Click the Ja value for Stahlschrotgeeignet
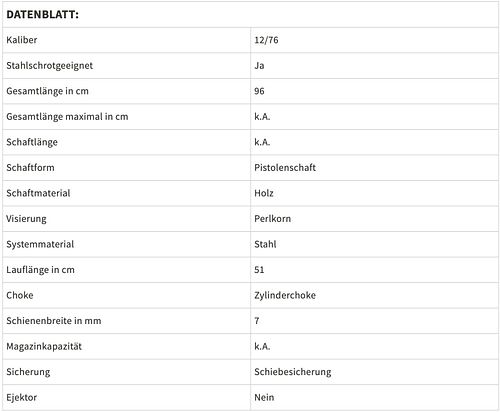This screenshot has height=412, width=500. [259, 66]
